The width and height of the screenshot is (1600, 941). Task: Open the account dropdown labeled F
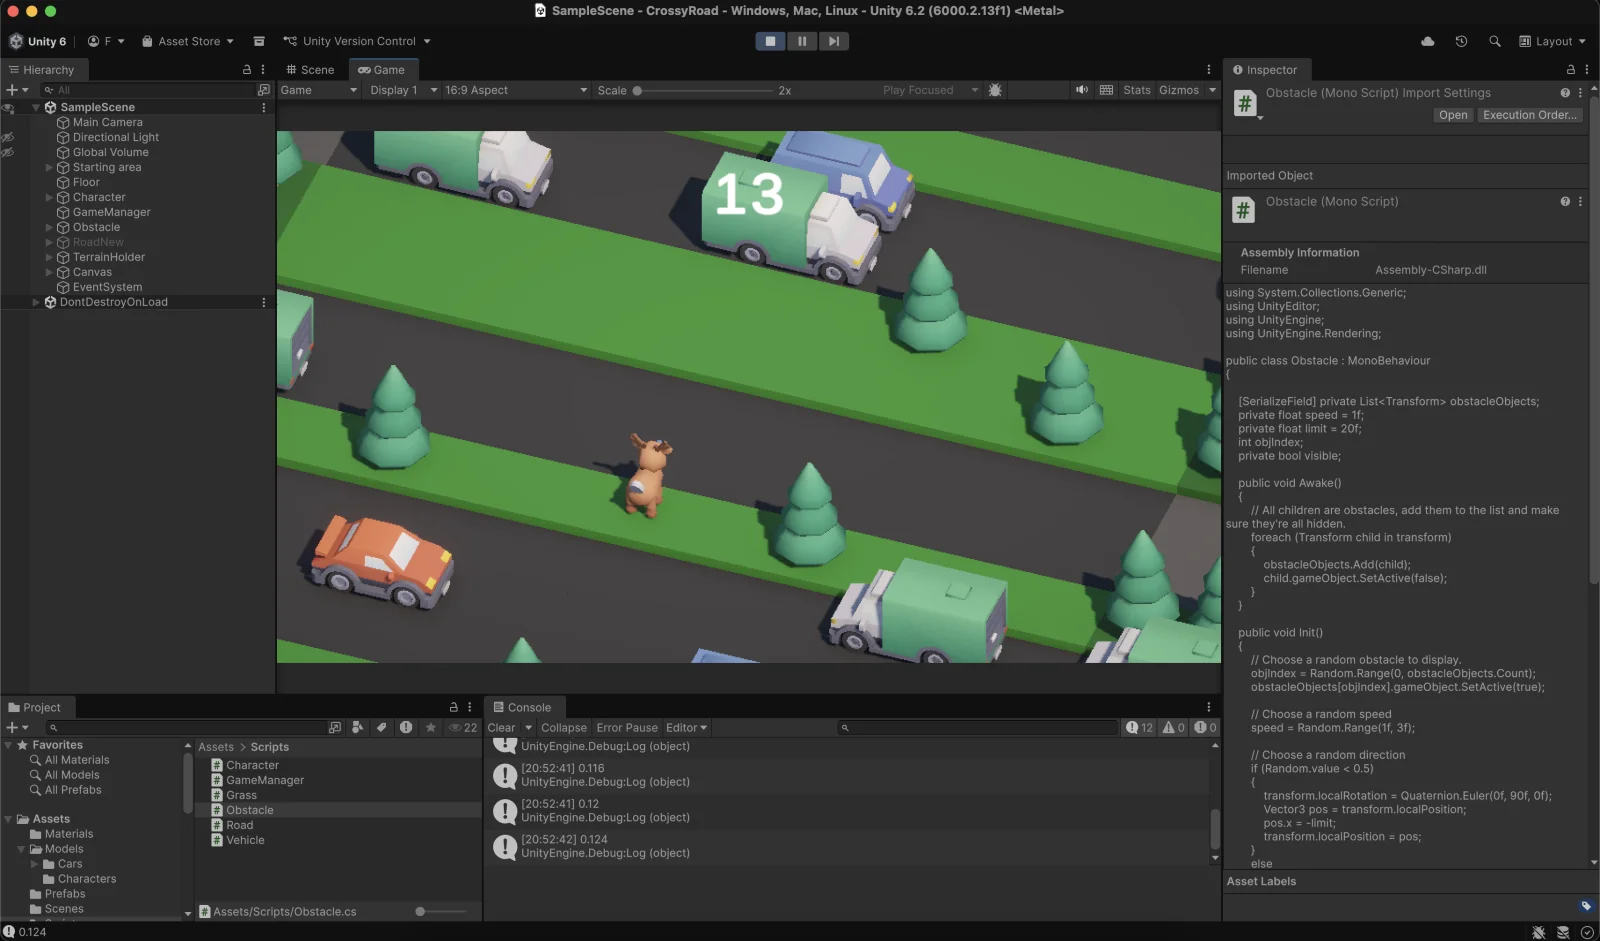click(106, 41)
